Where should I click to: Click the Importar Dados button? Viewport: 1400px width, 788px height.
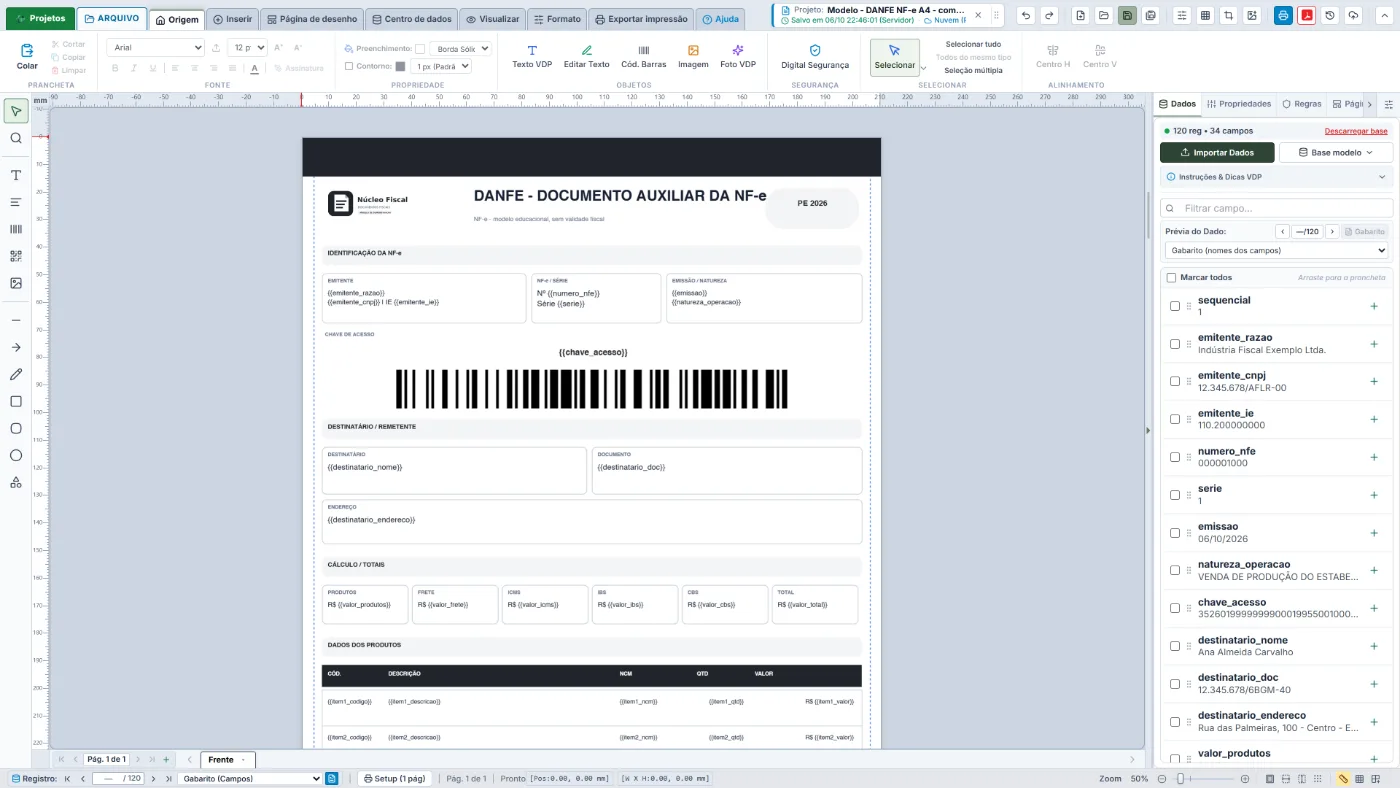coord(1217,153)
